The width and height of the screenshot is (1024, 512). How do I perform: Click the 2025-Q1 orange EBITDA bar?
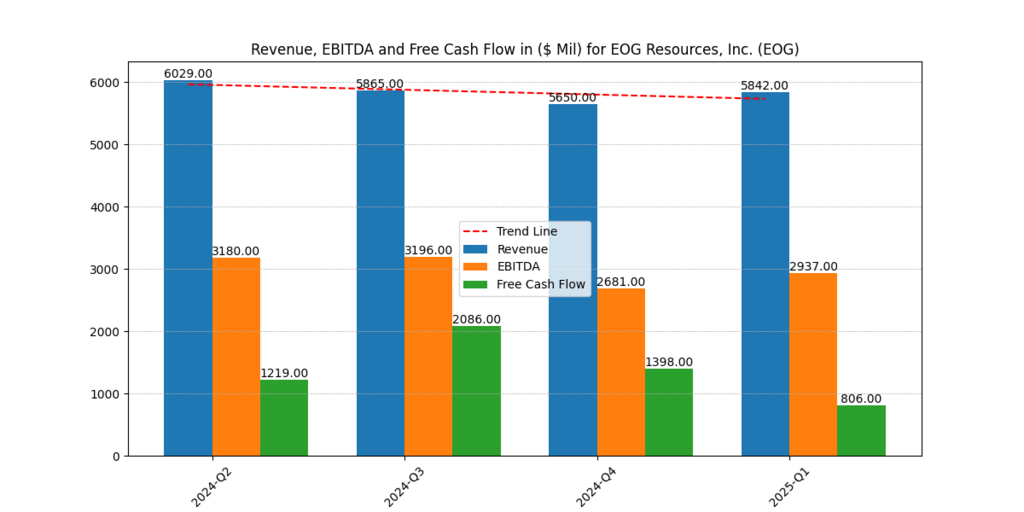pyautogui.click(x=813, y=365)
